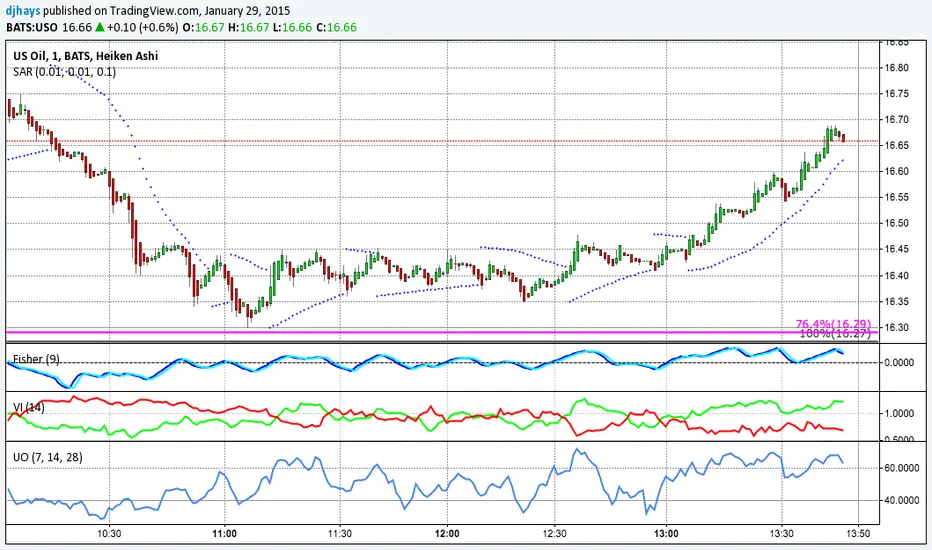Click the 10:30 time axis label
Image resolution: width=932 pixels, height=550 pixels.
[109, 533]
